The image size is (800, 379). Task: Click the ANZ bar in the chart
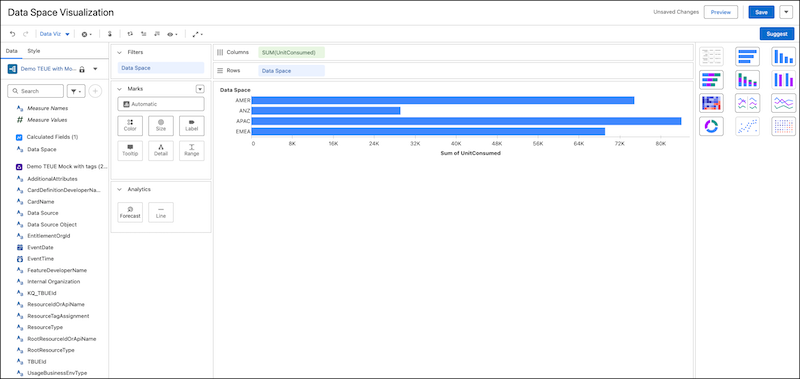[x=326, y=111]
